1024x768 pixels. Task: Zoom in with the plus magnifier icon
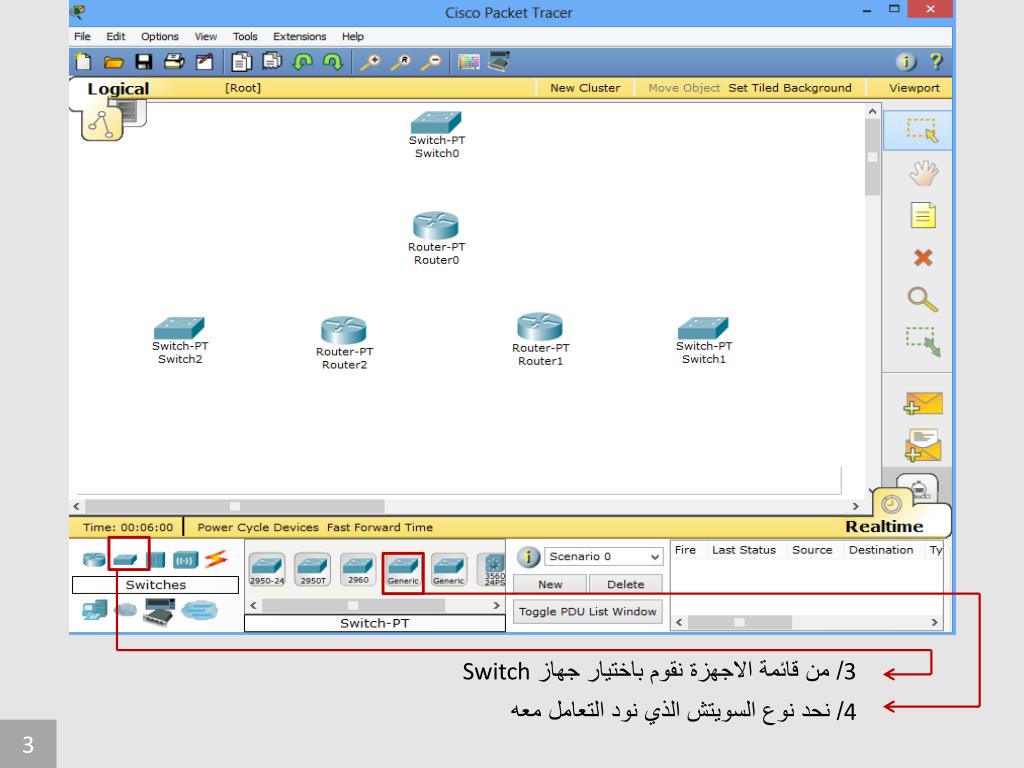(x=370, y=62)
